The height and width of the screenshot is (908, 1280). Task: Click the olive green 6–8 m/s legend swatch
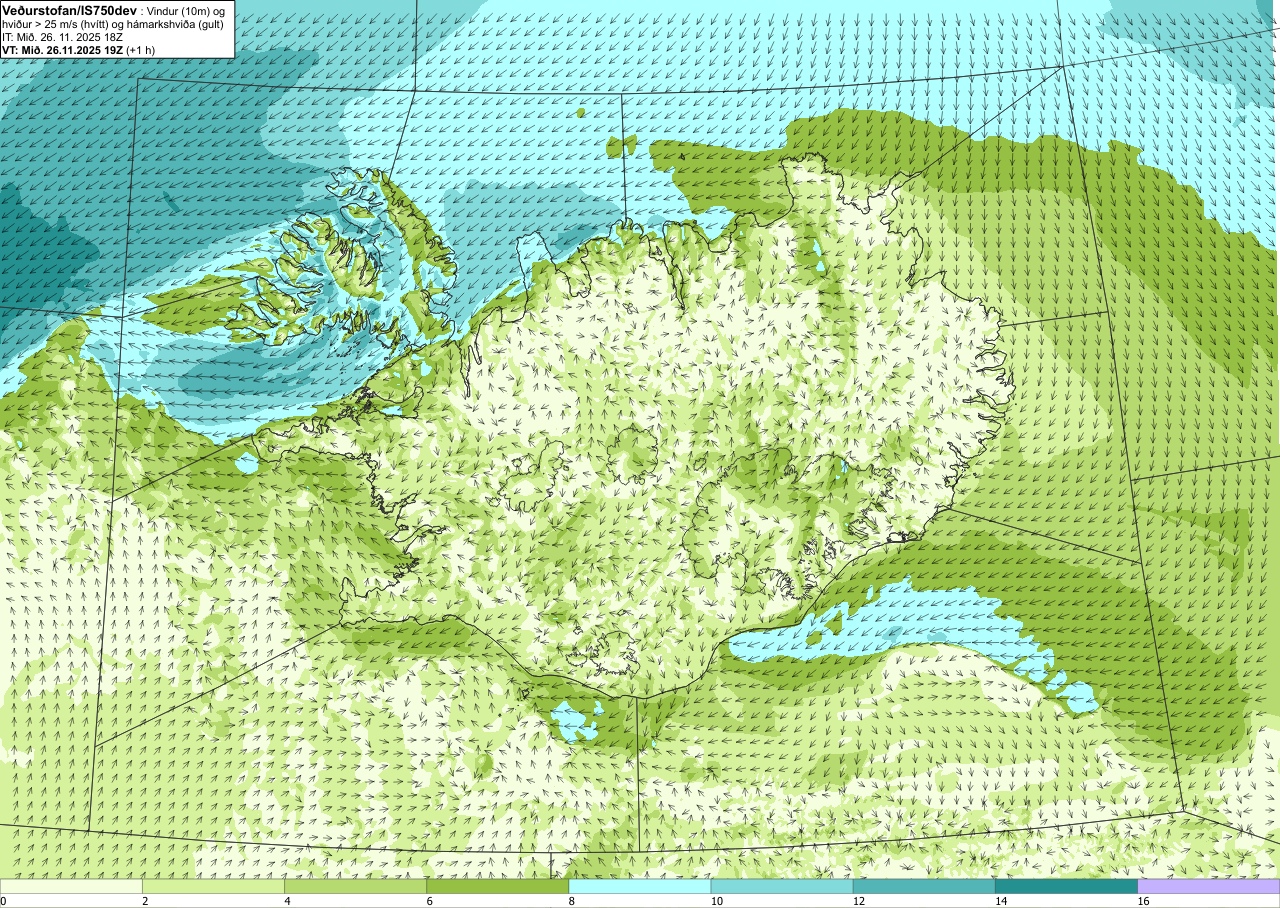497,886
